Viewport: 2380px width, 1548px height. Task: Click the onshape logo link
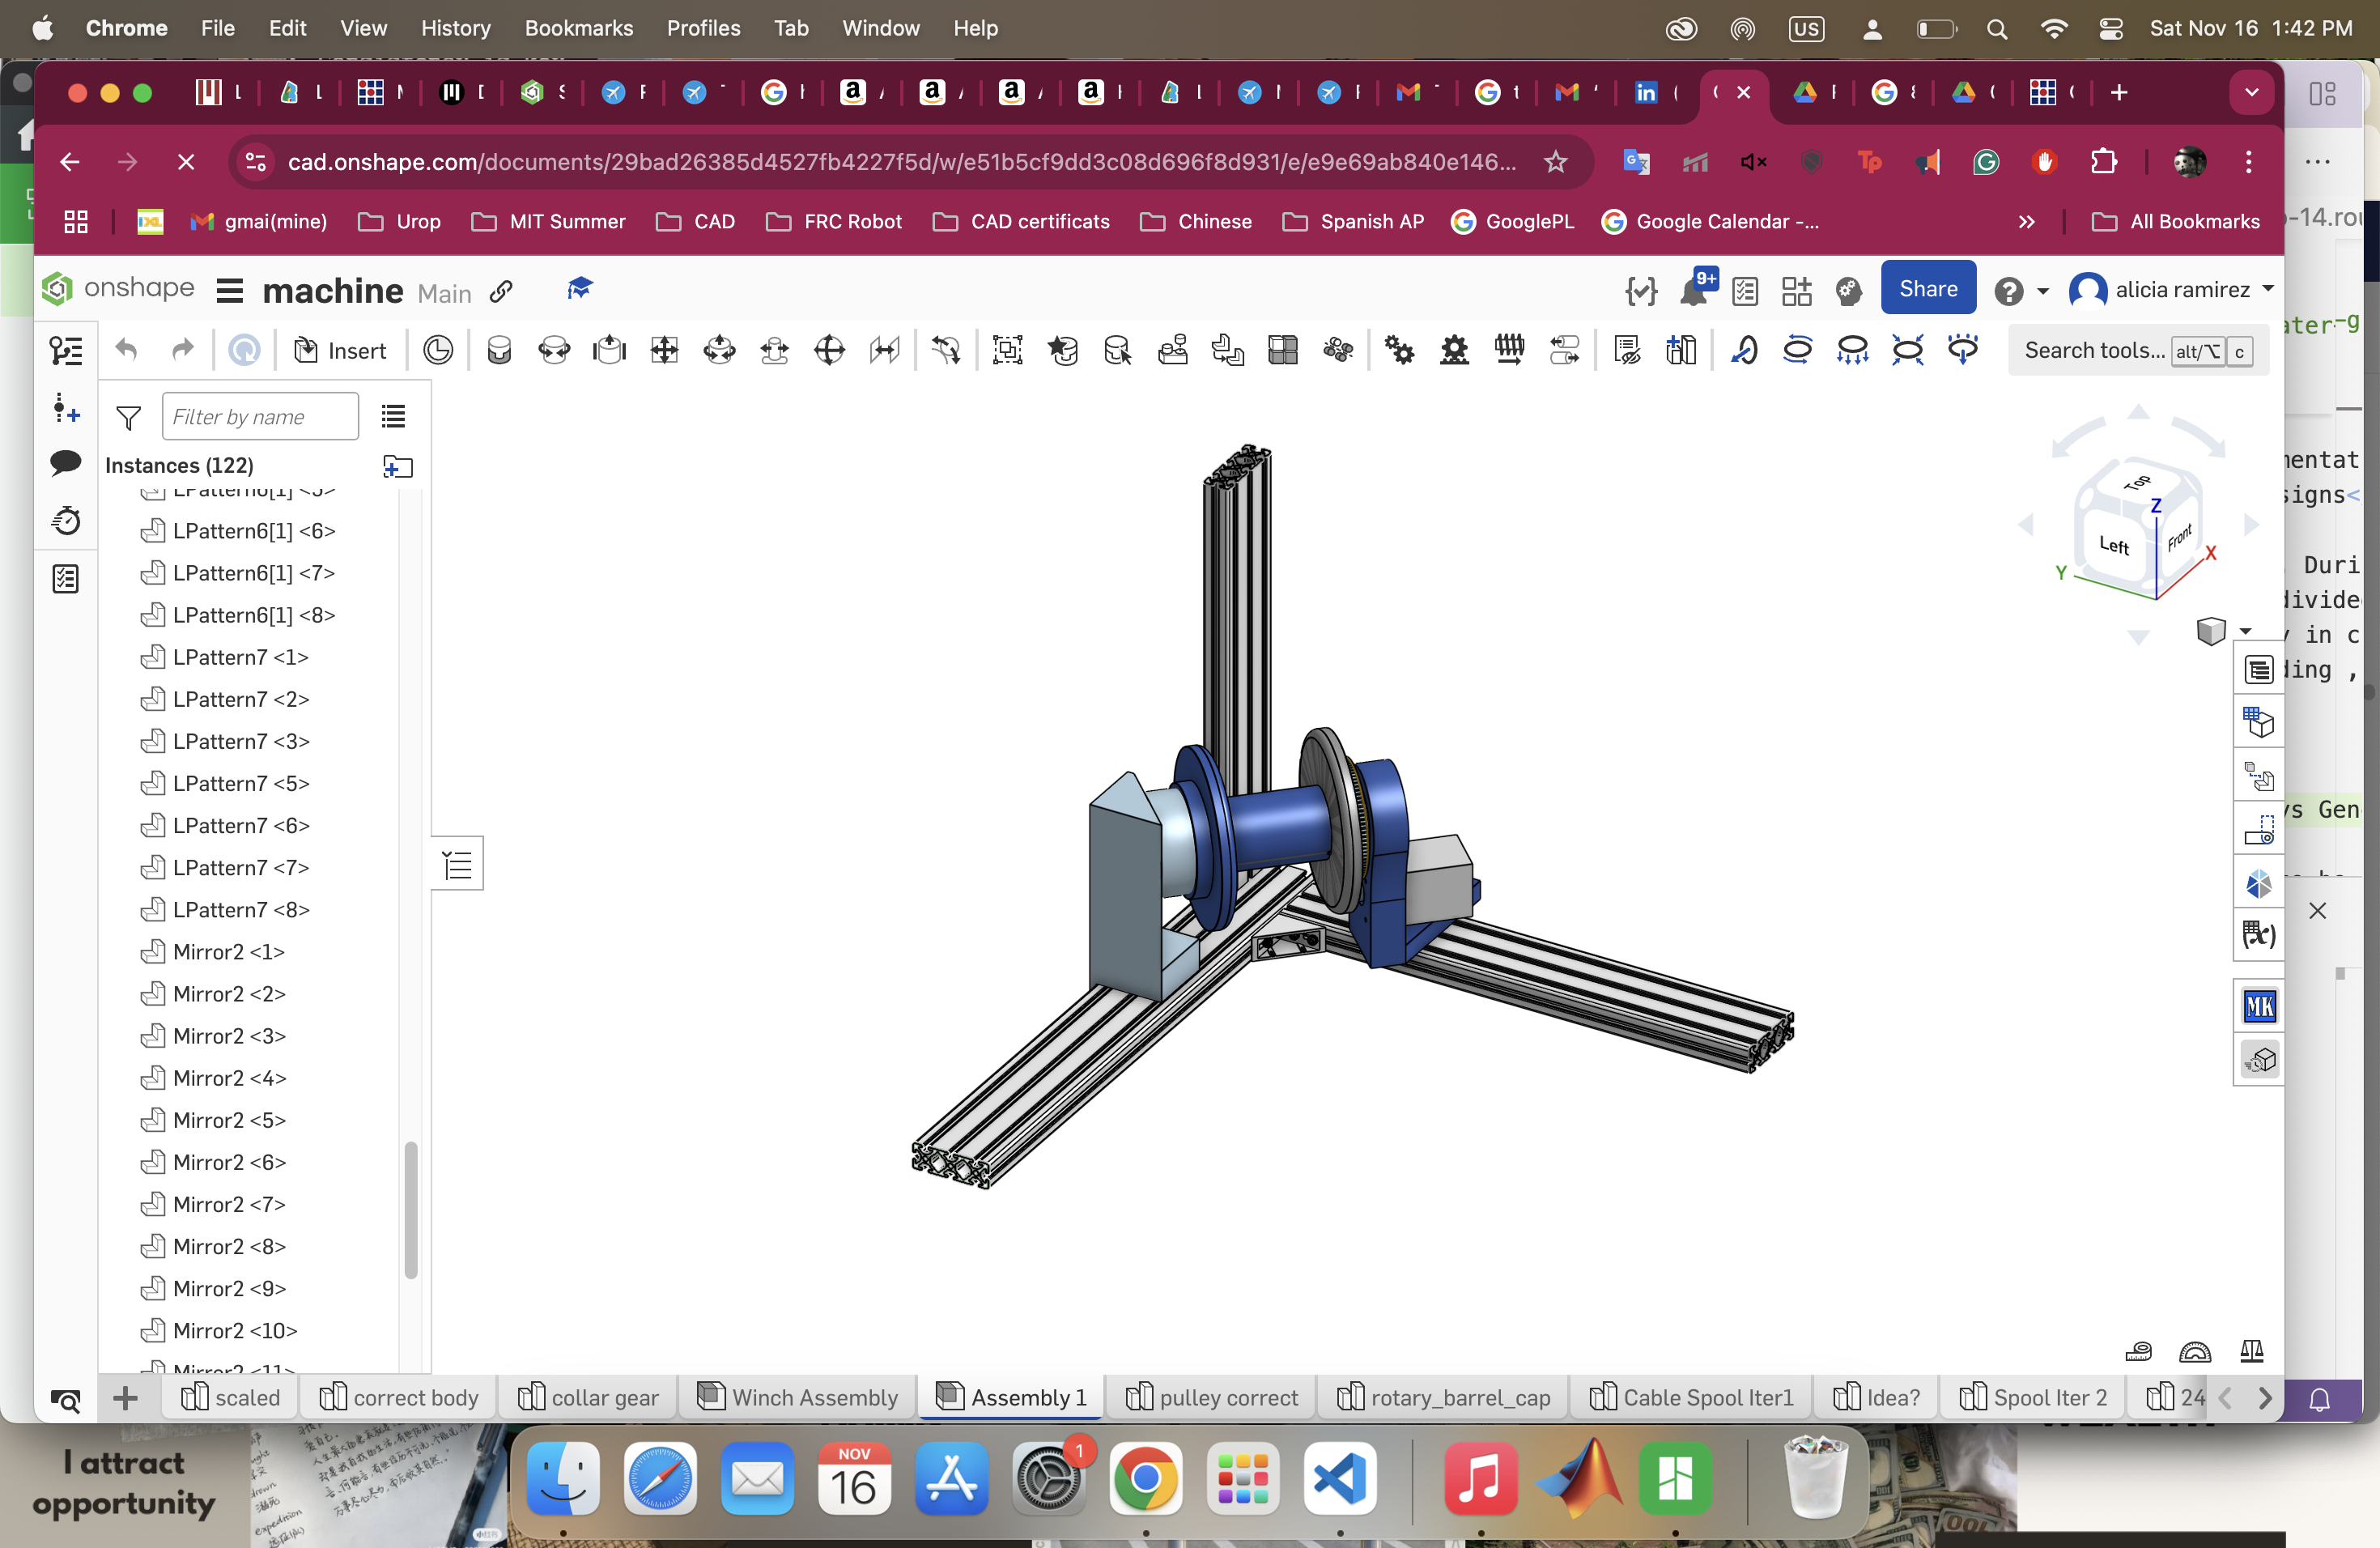(x=119, y=289)
